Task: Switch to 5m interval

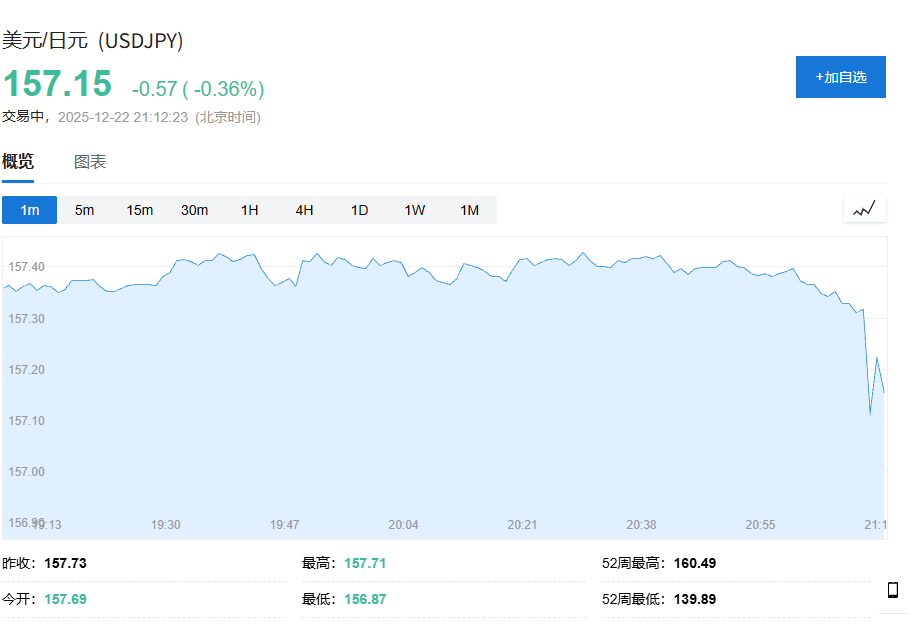Action: point(85,210)
